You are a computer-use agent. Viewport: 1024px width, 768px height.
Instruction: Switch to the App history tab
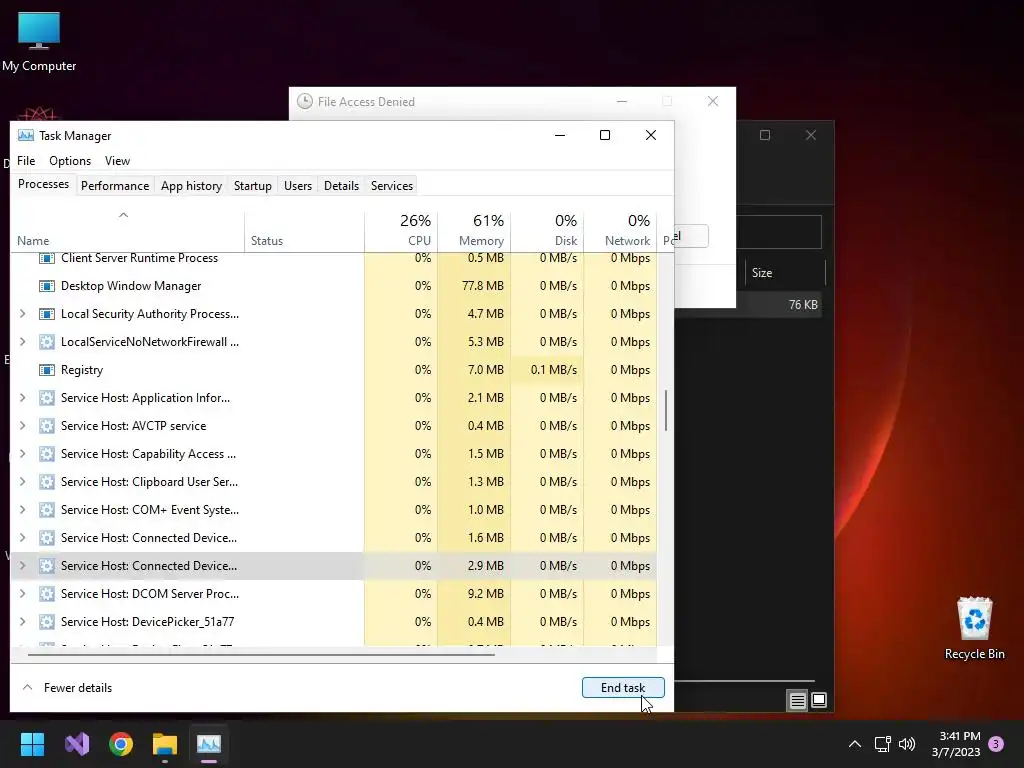click(x=191, y=186)
